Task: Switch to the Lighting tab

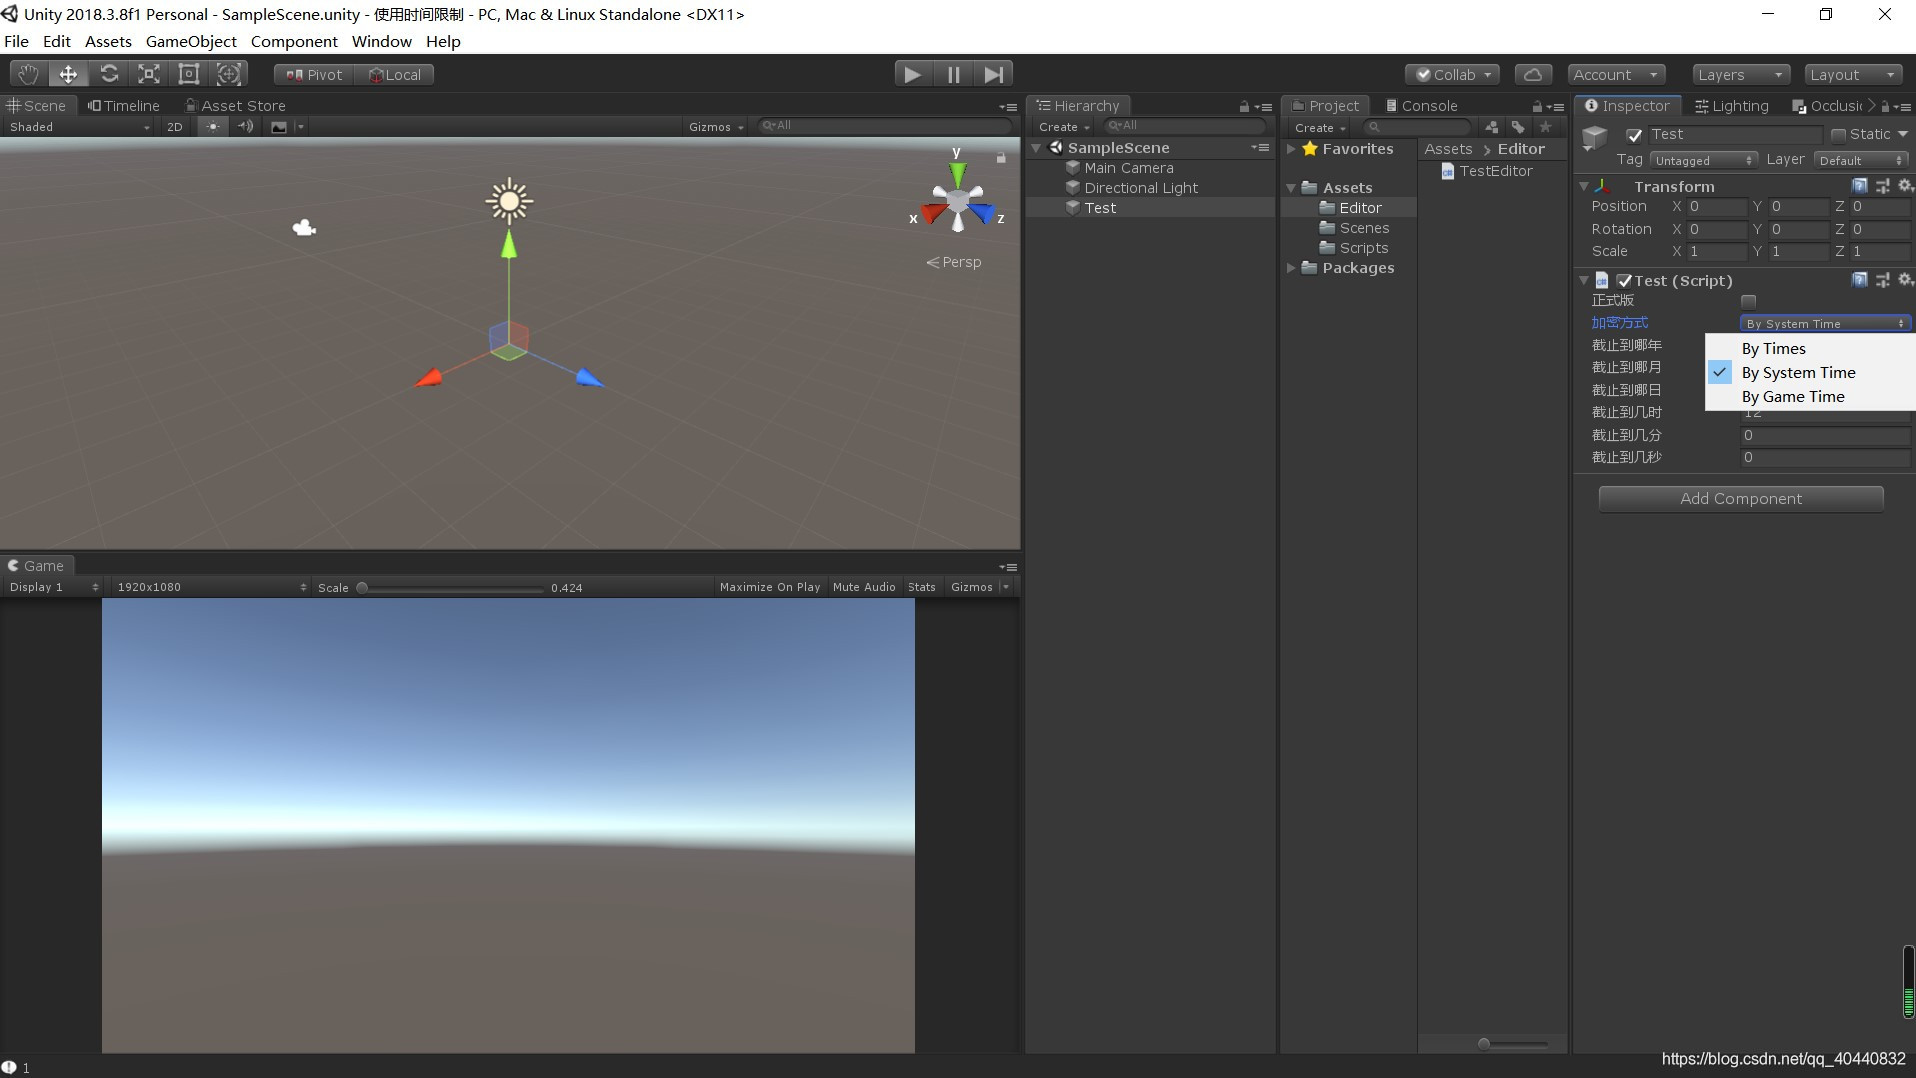Action: point(1732,105)
